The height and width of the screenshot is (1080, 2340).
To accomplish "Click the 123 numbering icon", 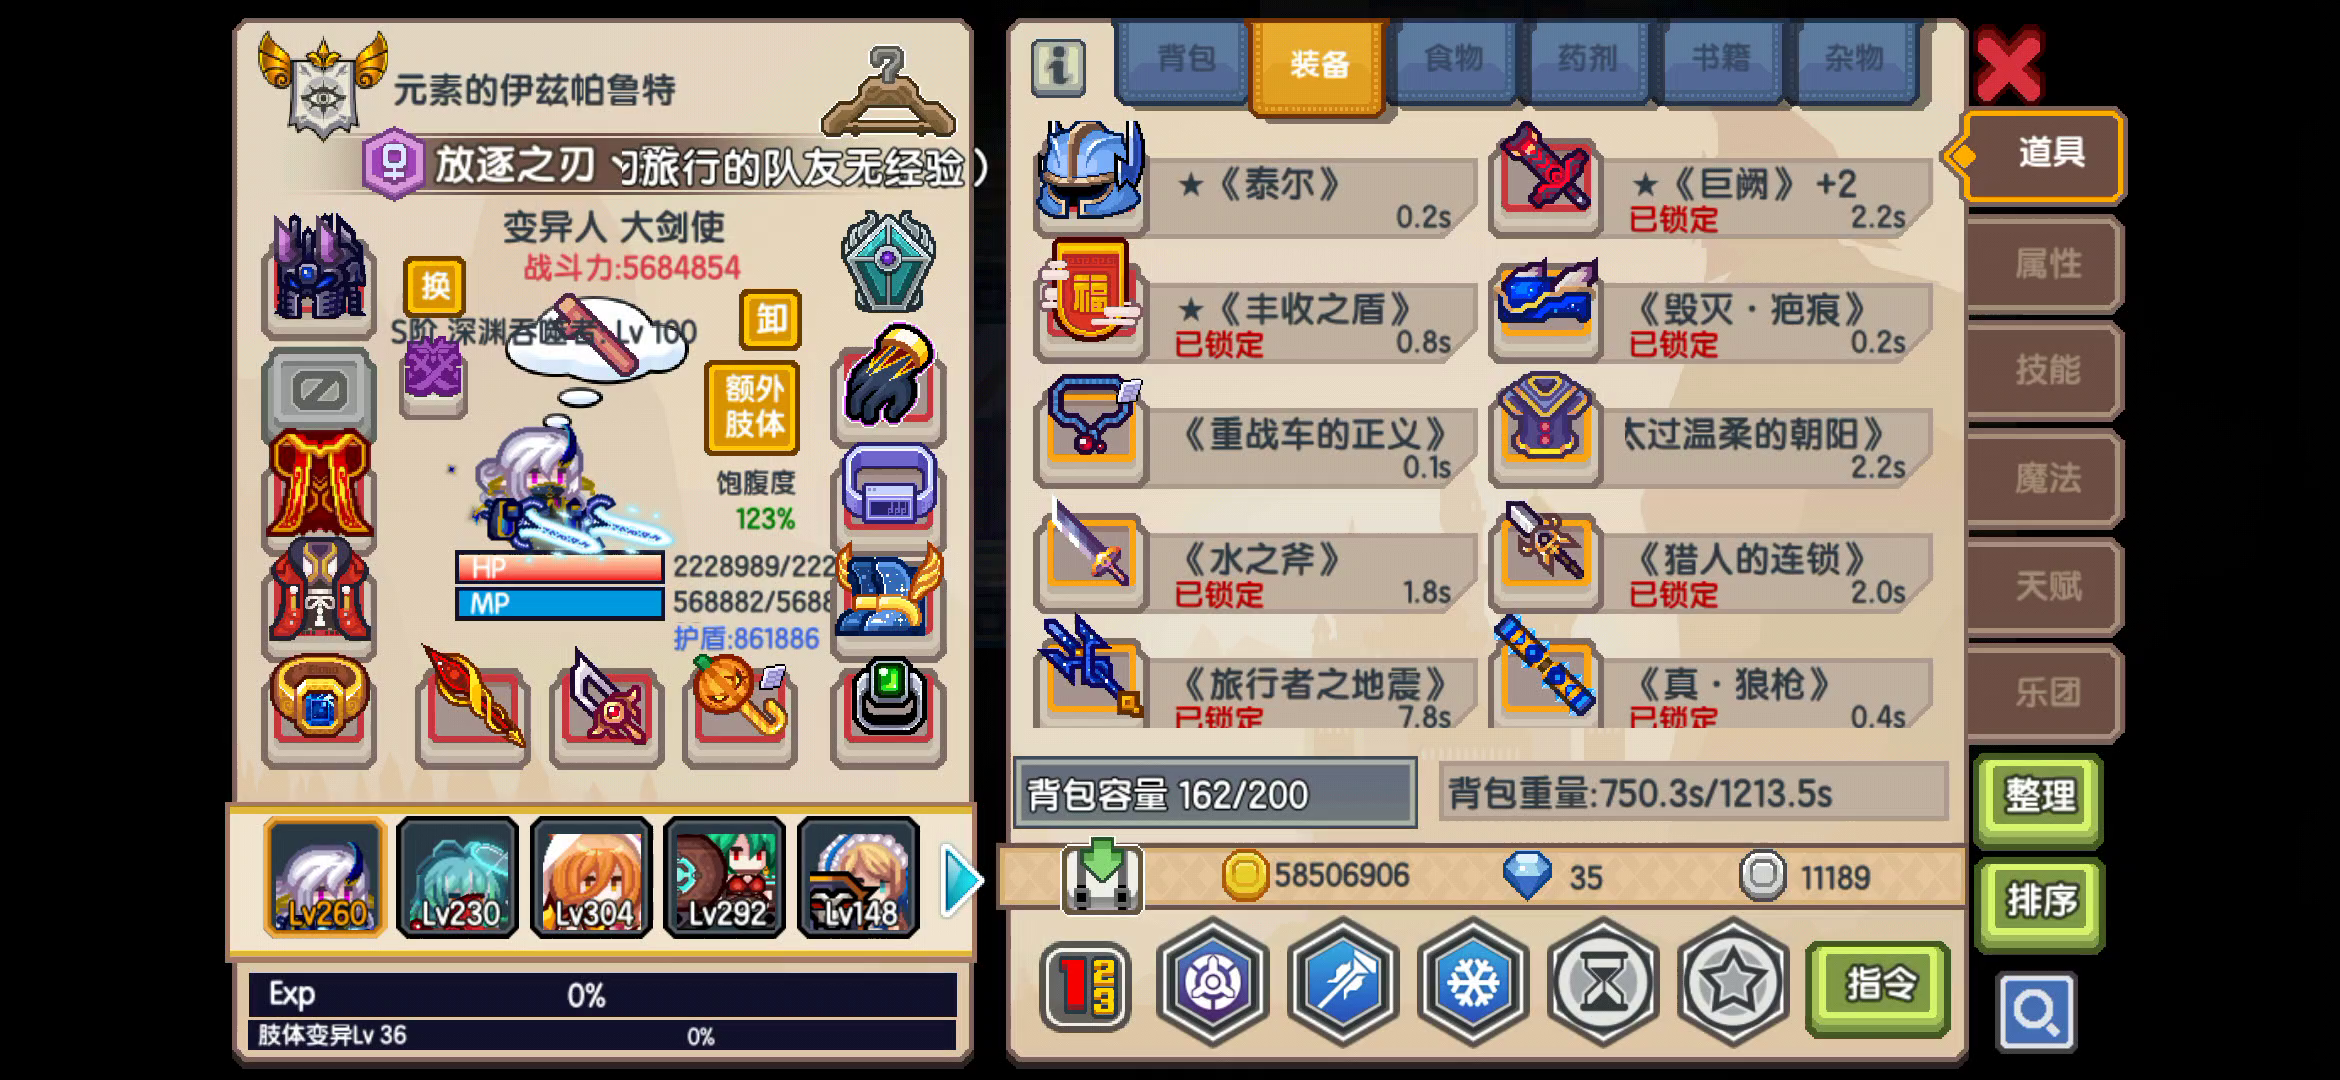I will click(x=1086, y=986).
